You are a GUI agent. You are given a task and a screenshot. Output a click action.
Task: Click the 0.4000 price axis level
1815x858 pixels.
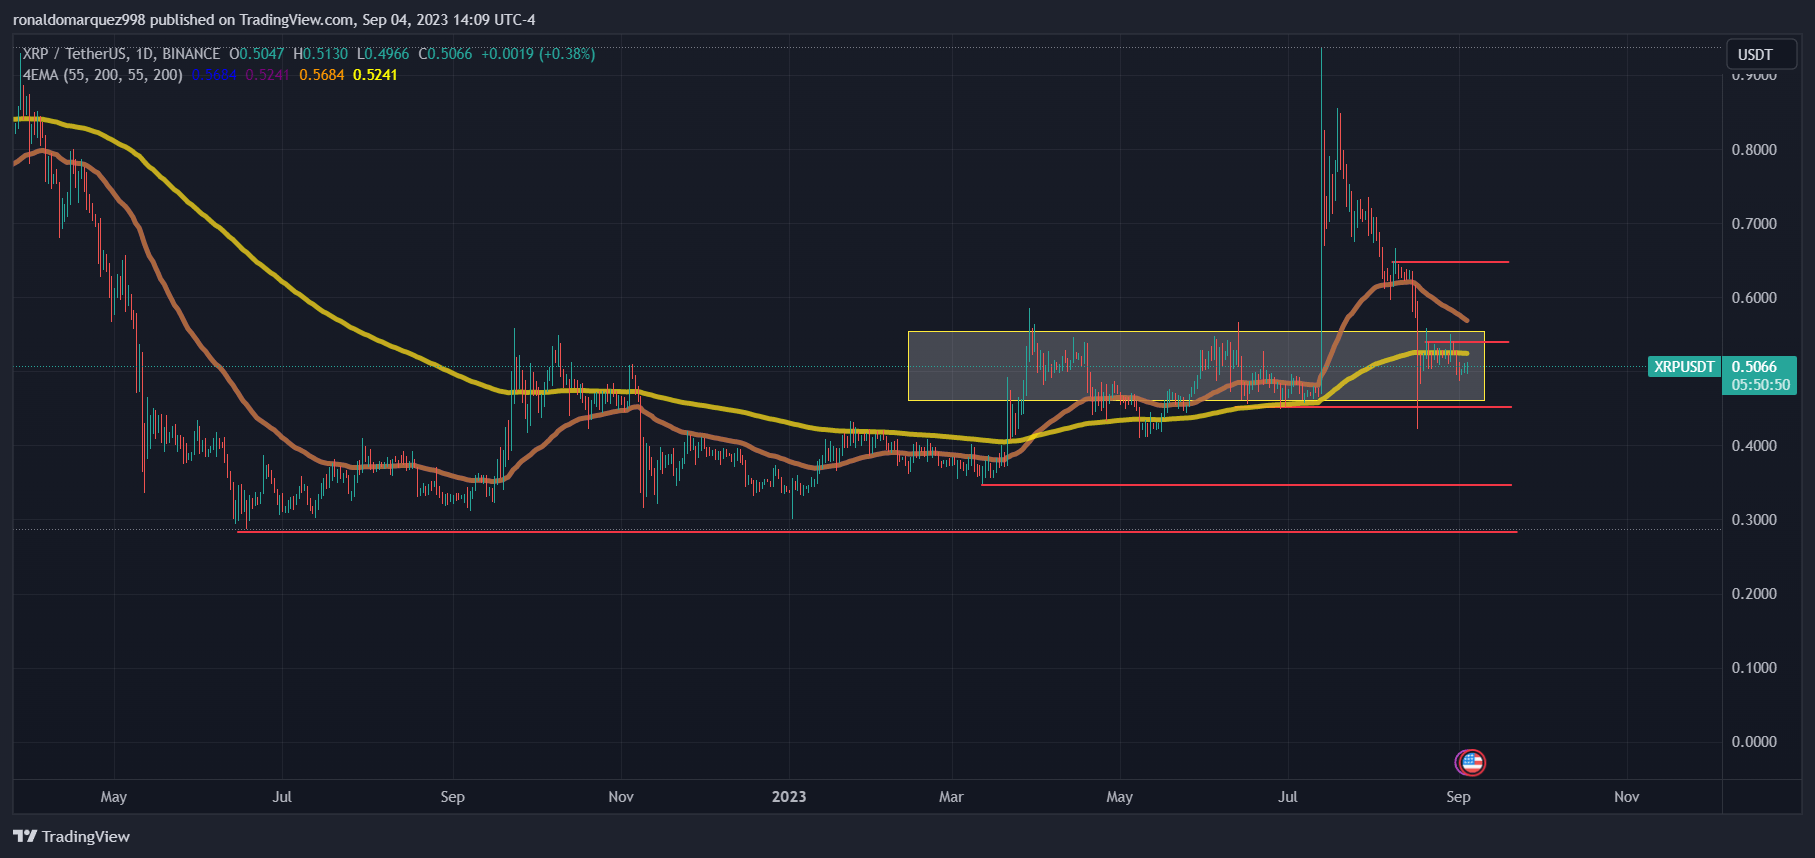pos(1754,446)
